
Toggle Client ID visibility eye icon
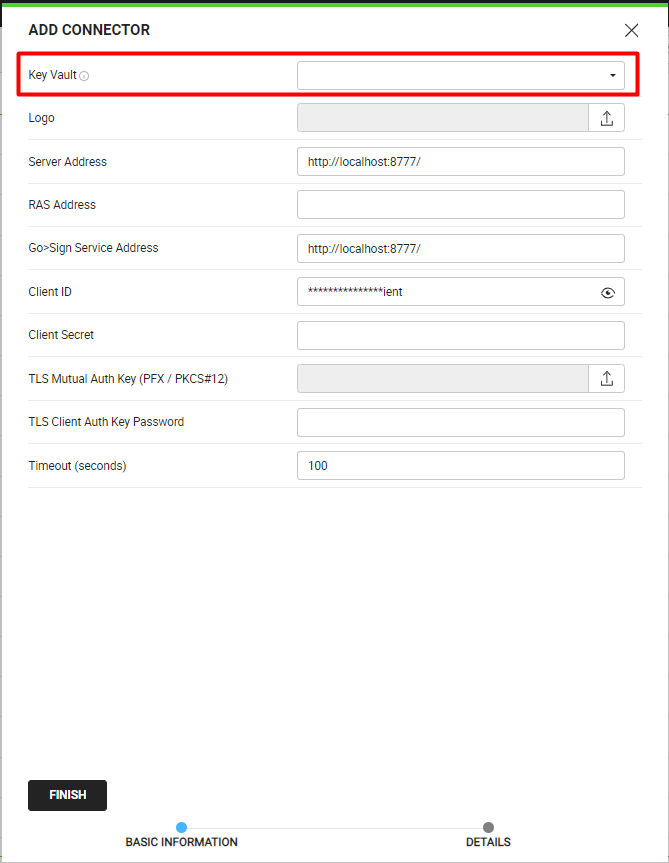click(607, 293)
